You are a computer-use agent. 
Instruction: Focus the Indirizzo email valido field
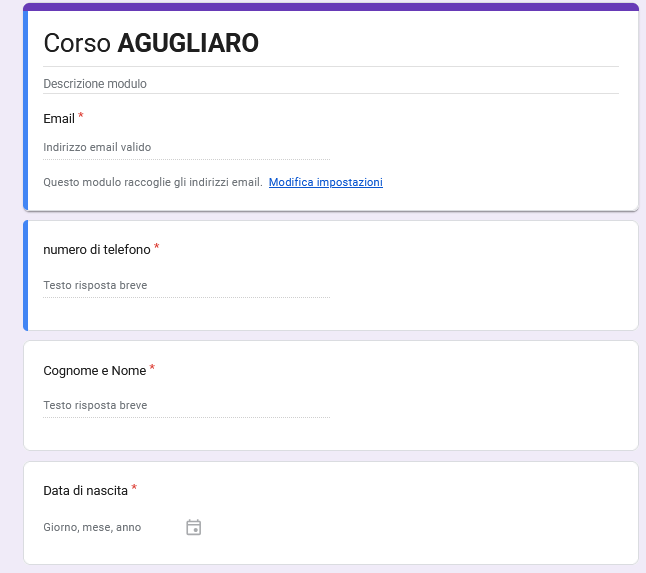pyautogui.click(x=186, y=147)
